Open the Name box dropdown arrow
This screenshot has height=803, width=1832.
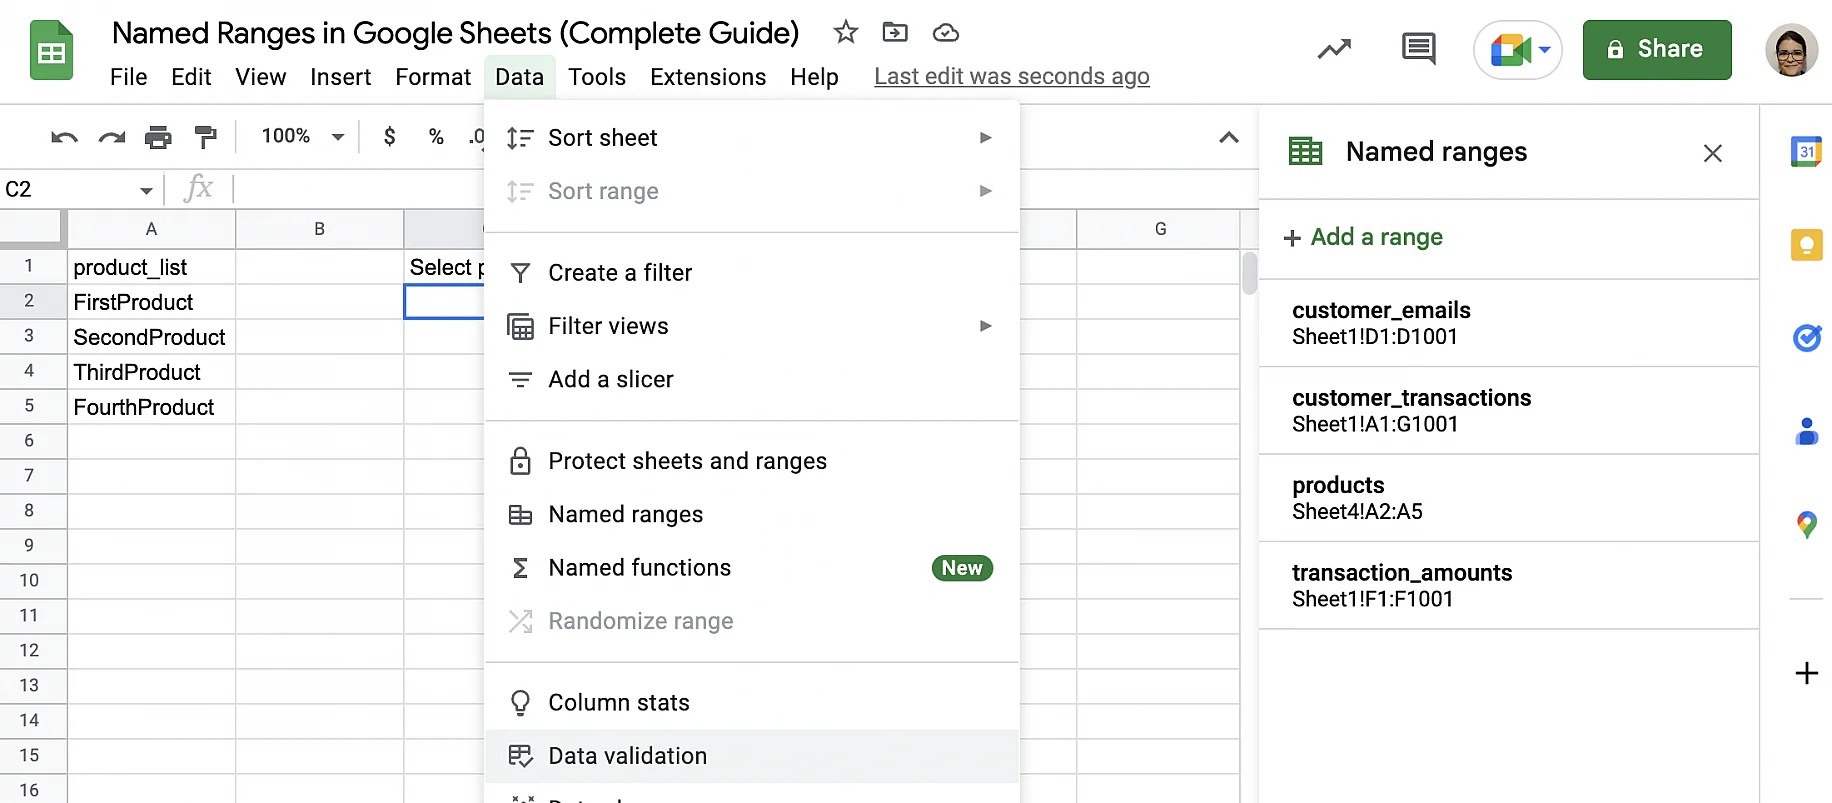click(x=146, y=190)
